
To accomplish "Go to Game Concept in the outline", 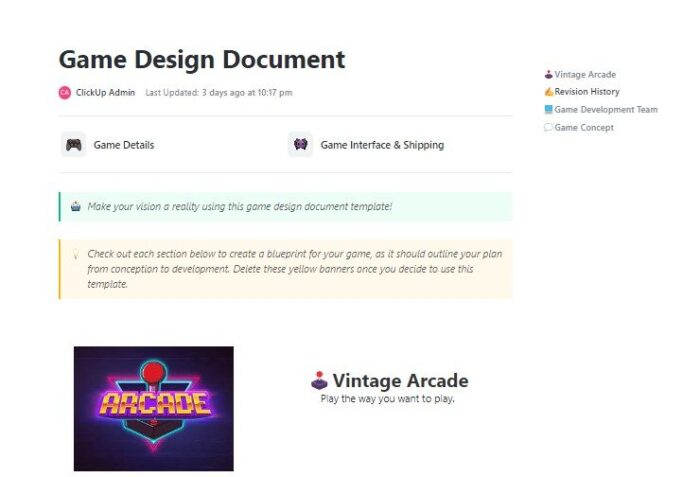I will [x=584, y=127].
